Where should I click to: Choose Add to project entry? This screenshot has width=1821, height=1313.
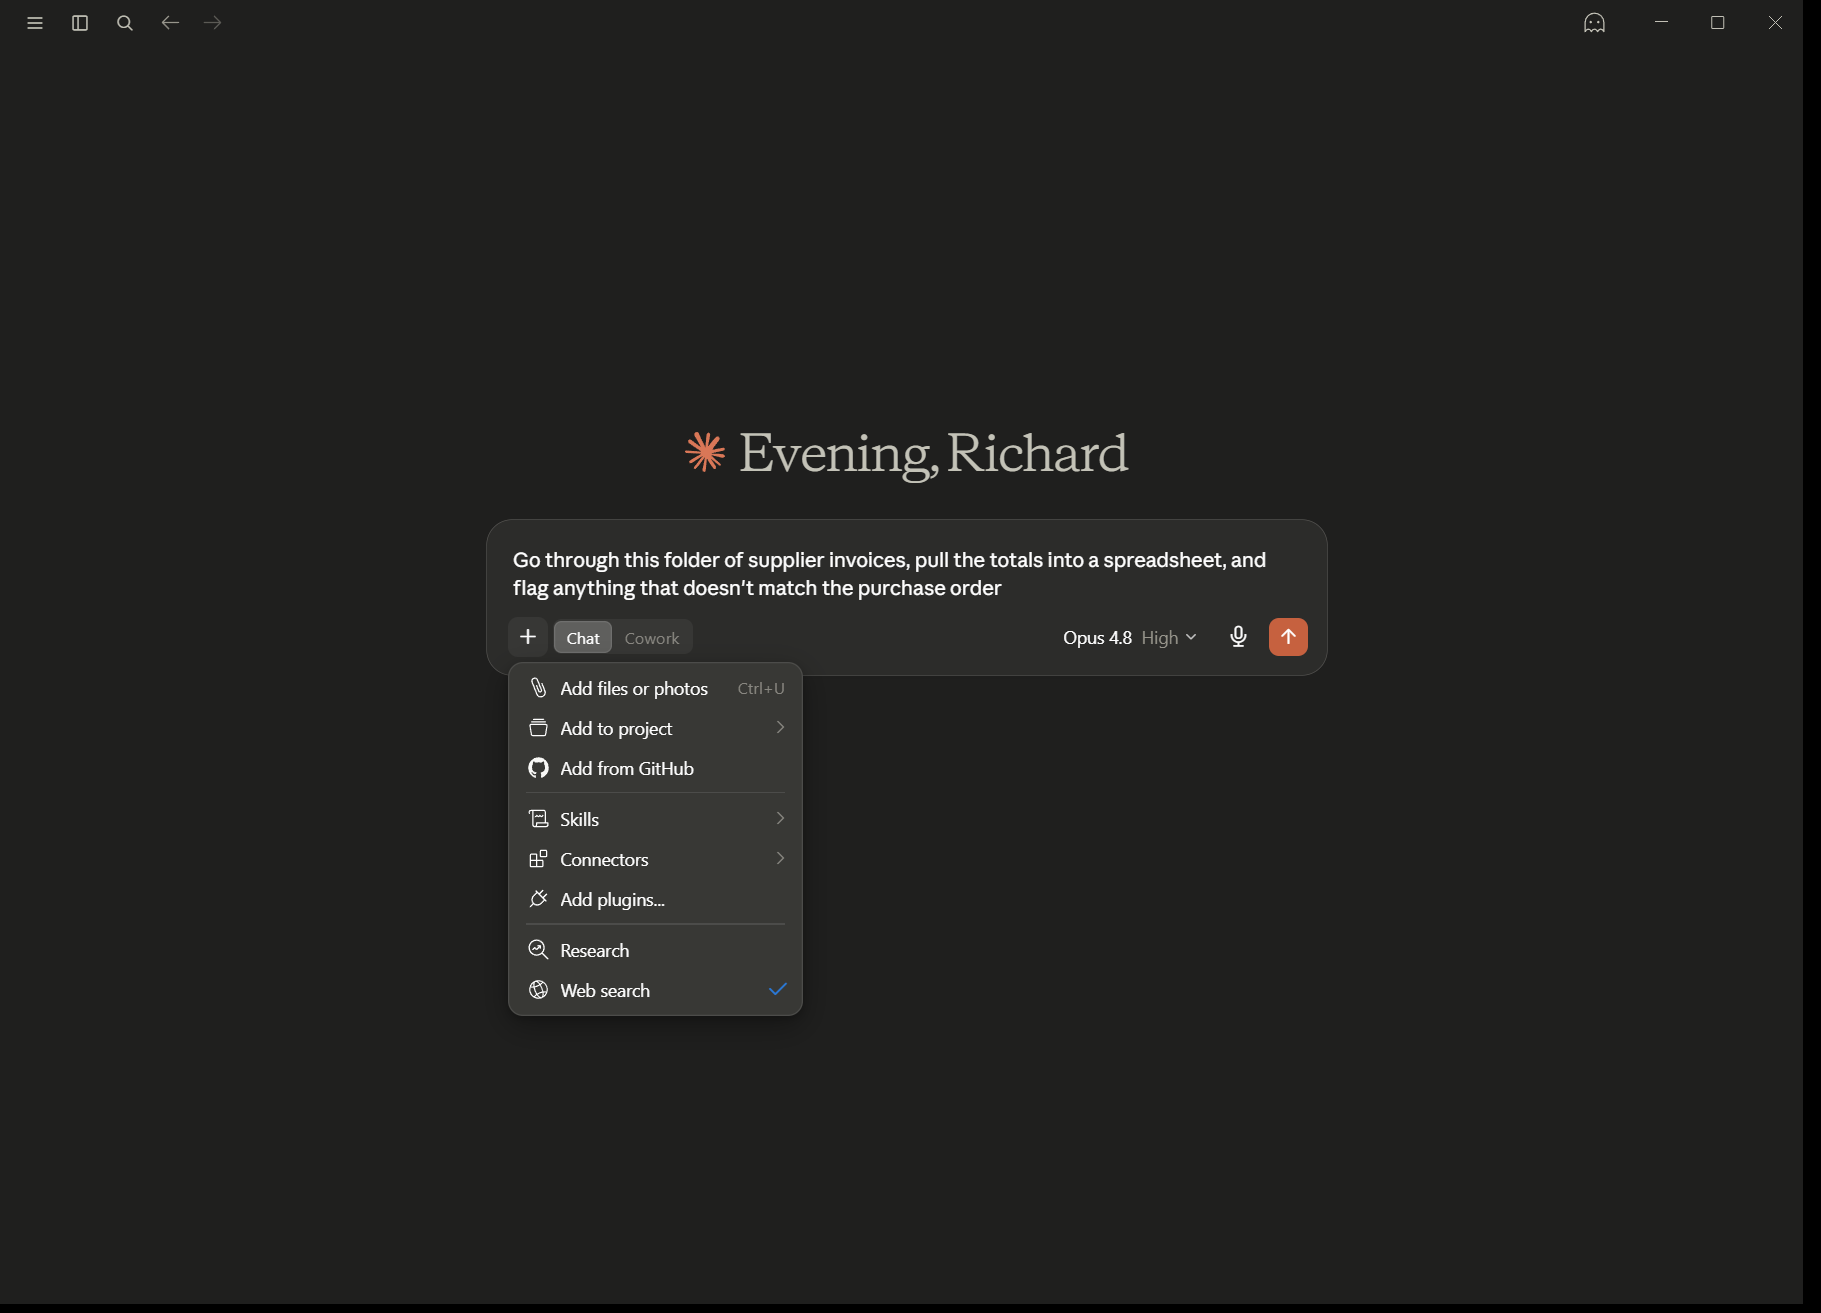(655, 728)
